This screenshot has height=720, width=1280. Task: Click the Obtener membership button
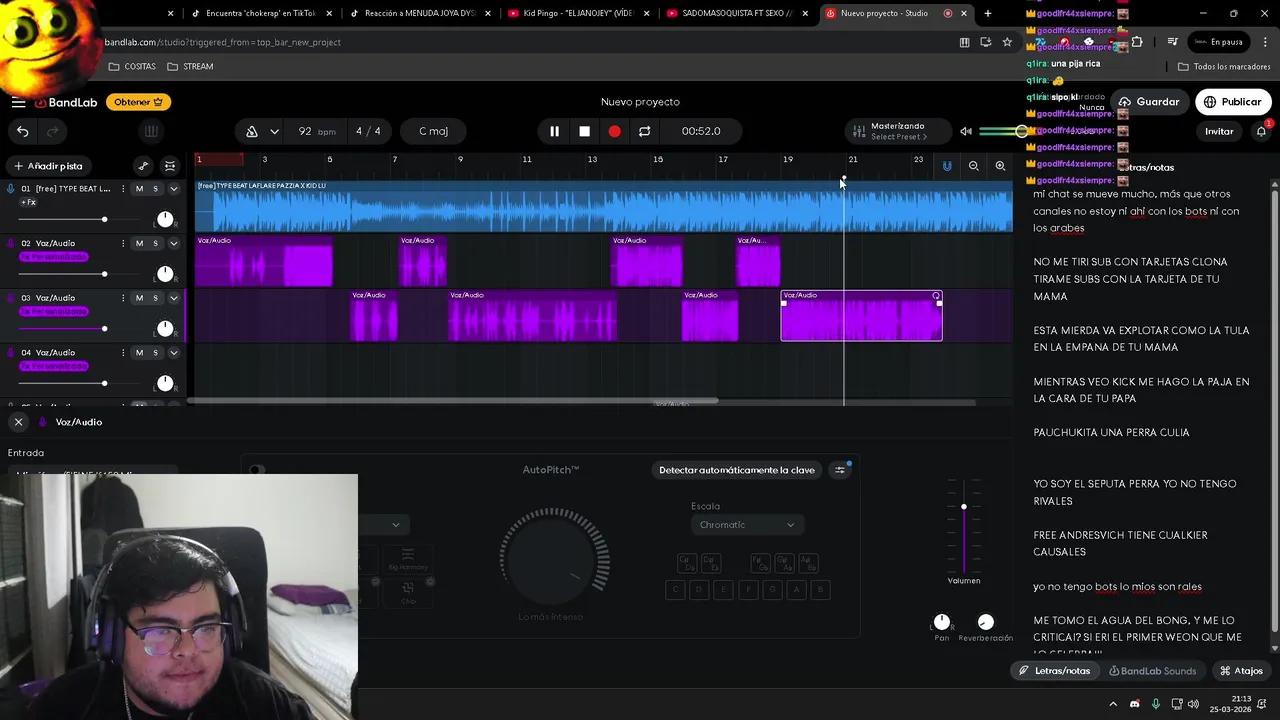[x=138, y=102]
